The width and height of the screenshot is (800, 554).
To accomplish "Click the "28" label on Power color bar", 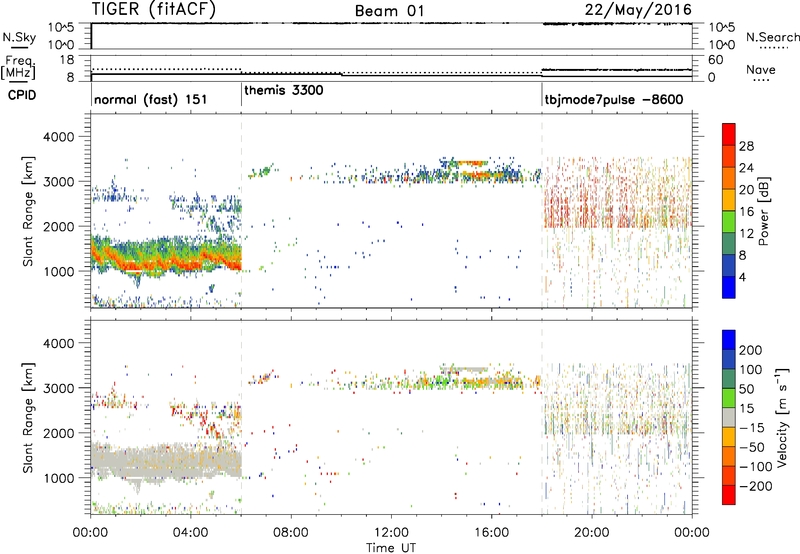I will [746, 146].
